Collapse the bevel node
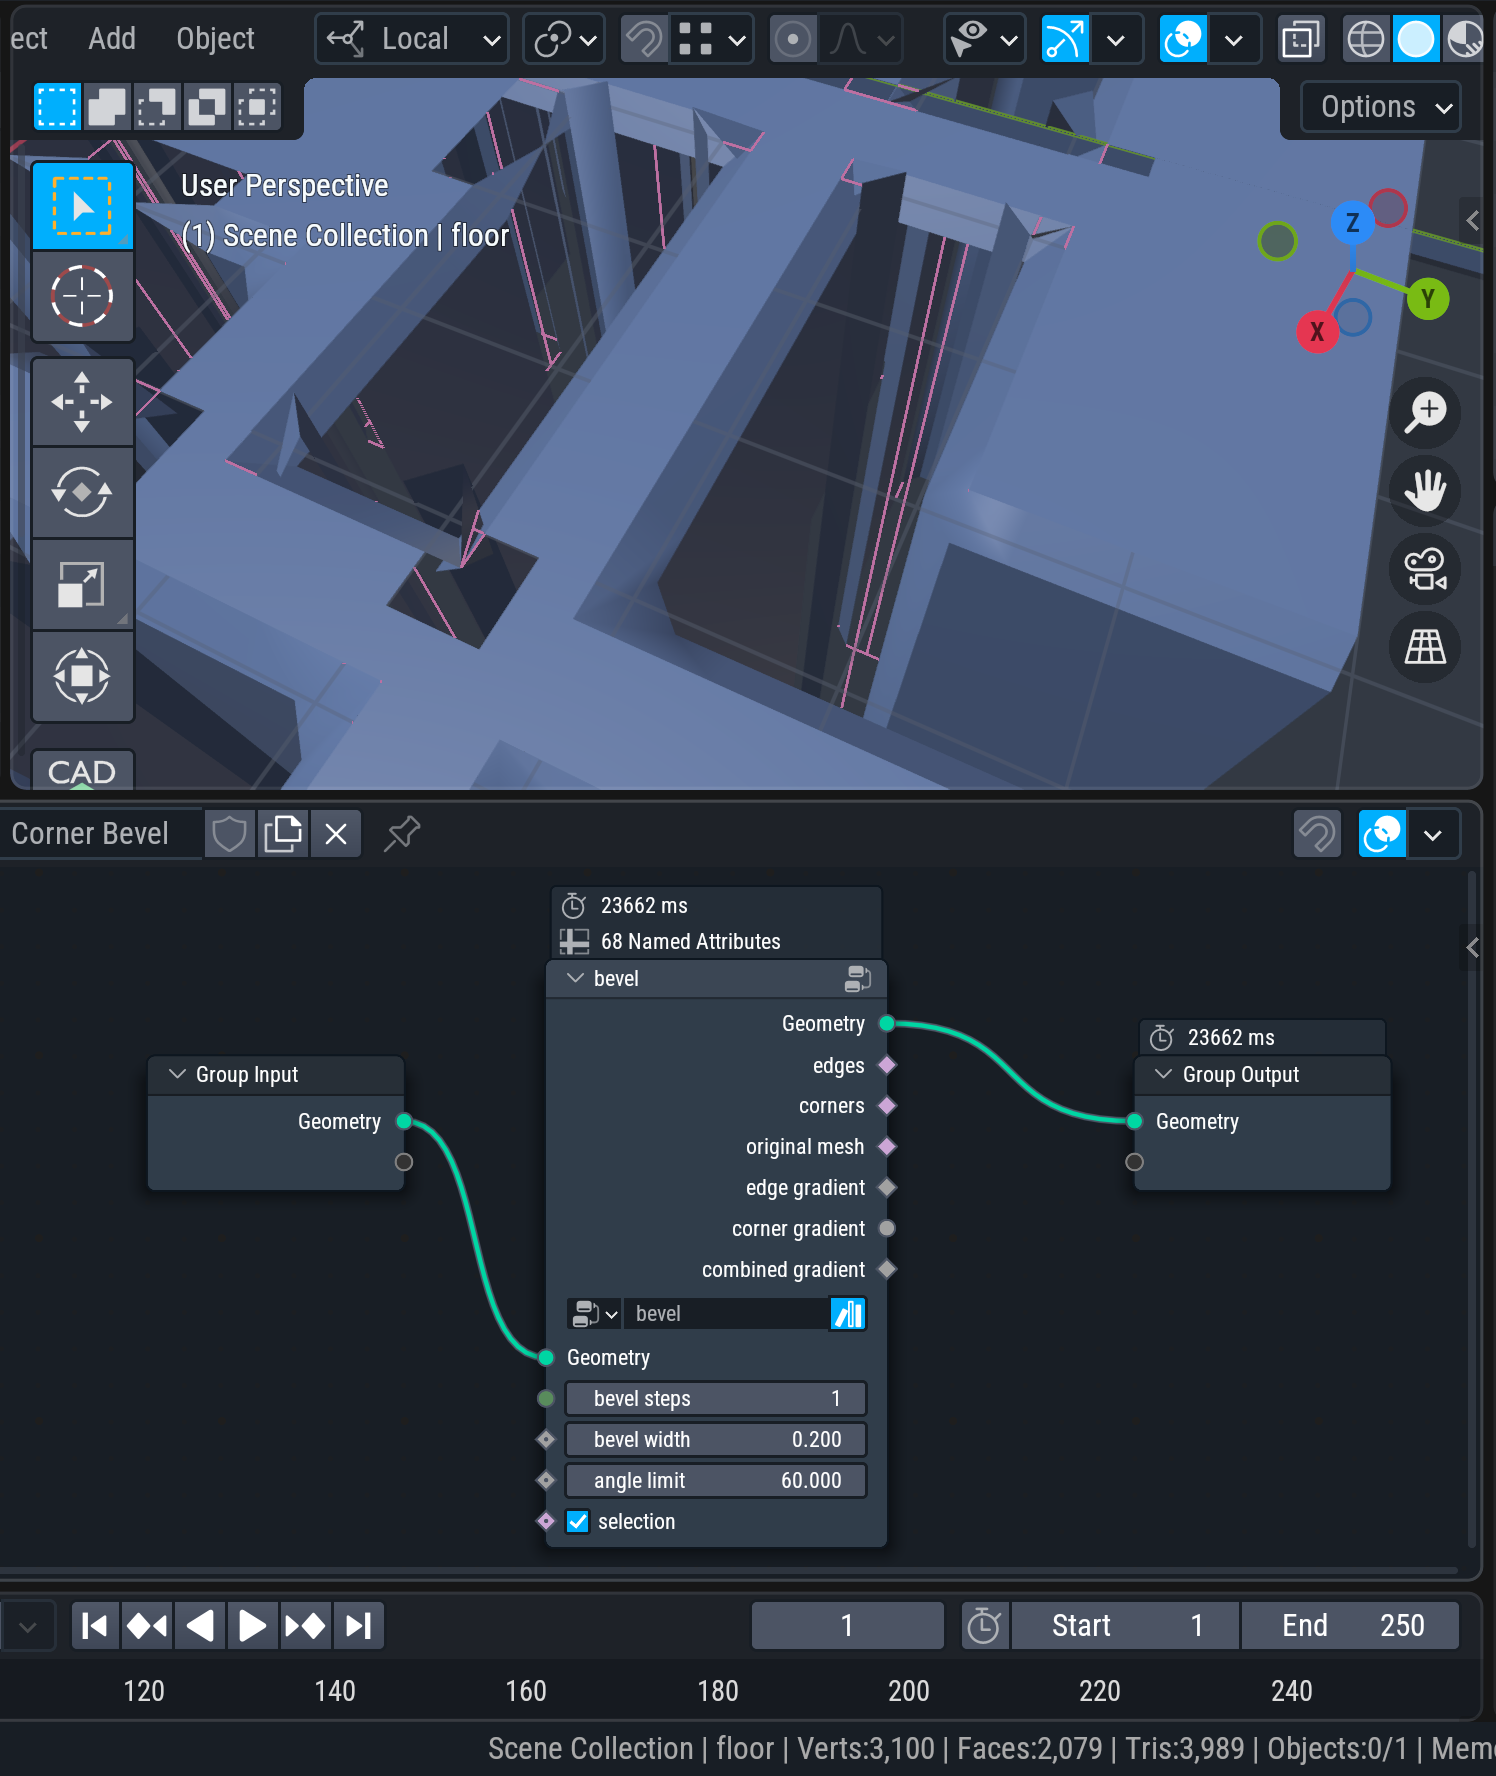Screen dimensions: 1496x1776 [575, 978]
